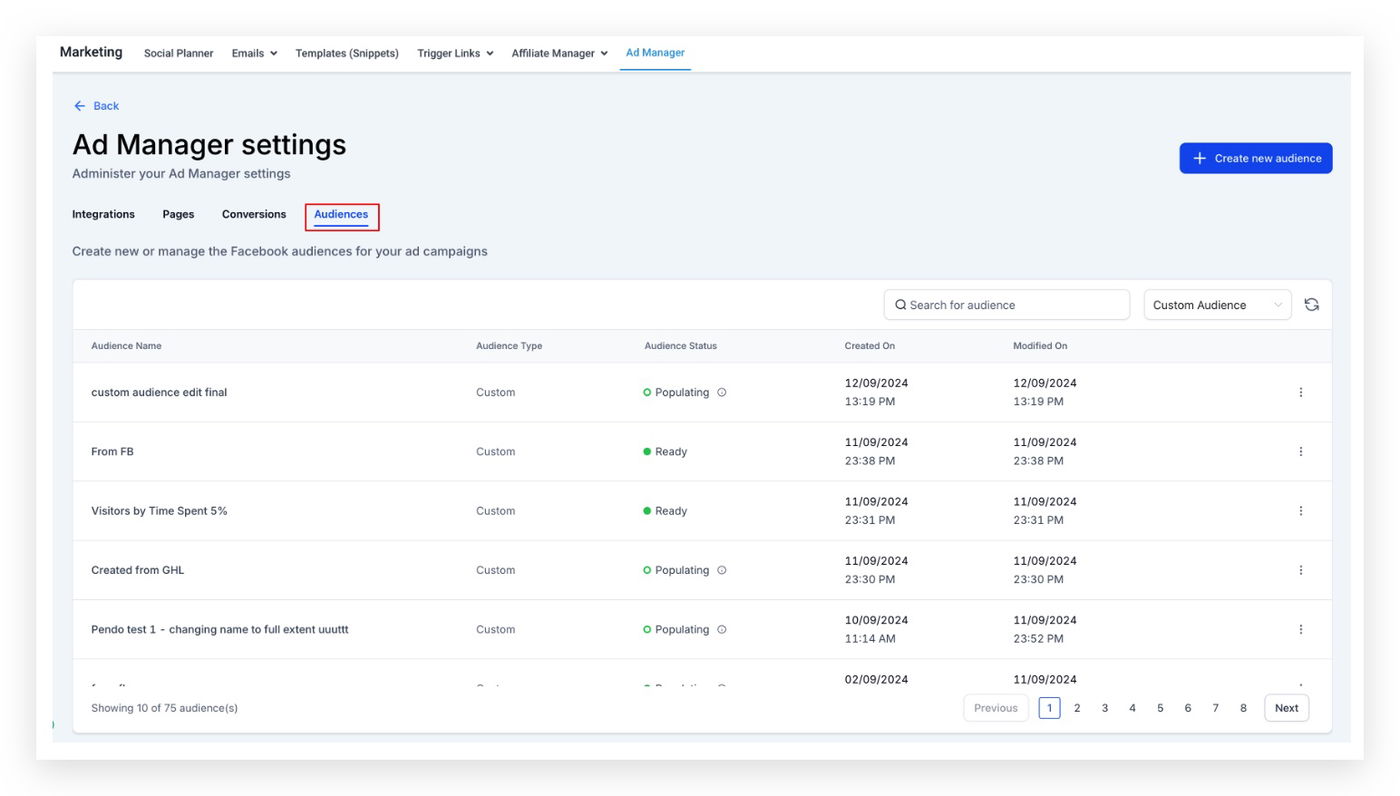Click the Next pagination button
This screenshot has height=796, width=1400.
tap(1286, 708)
